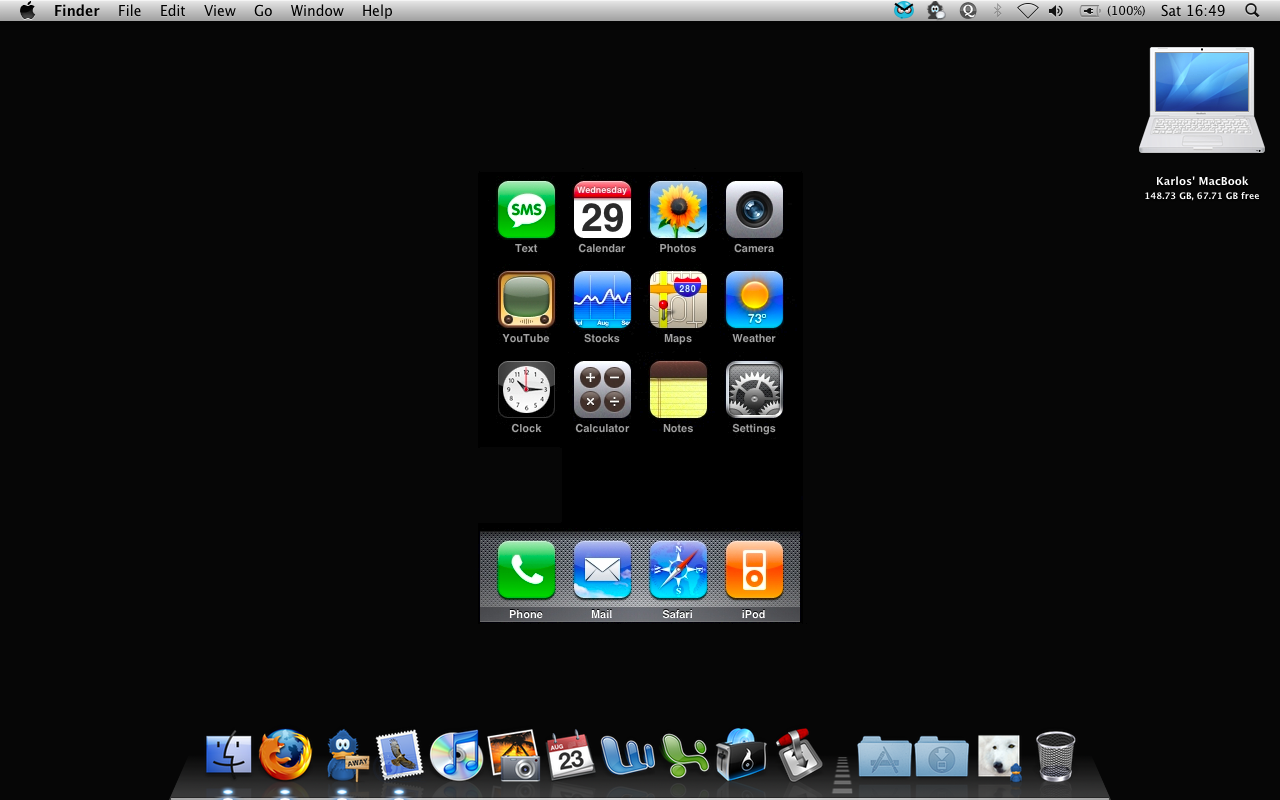Open the File menu
The height and width of the screenshot is (800, 1280).
(x=129, y=10)
